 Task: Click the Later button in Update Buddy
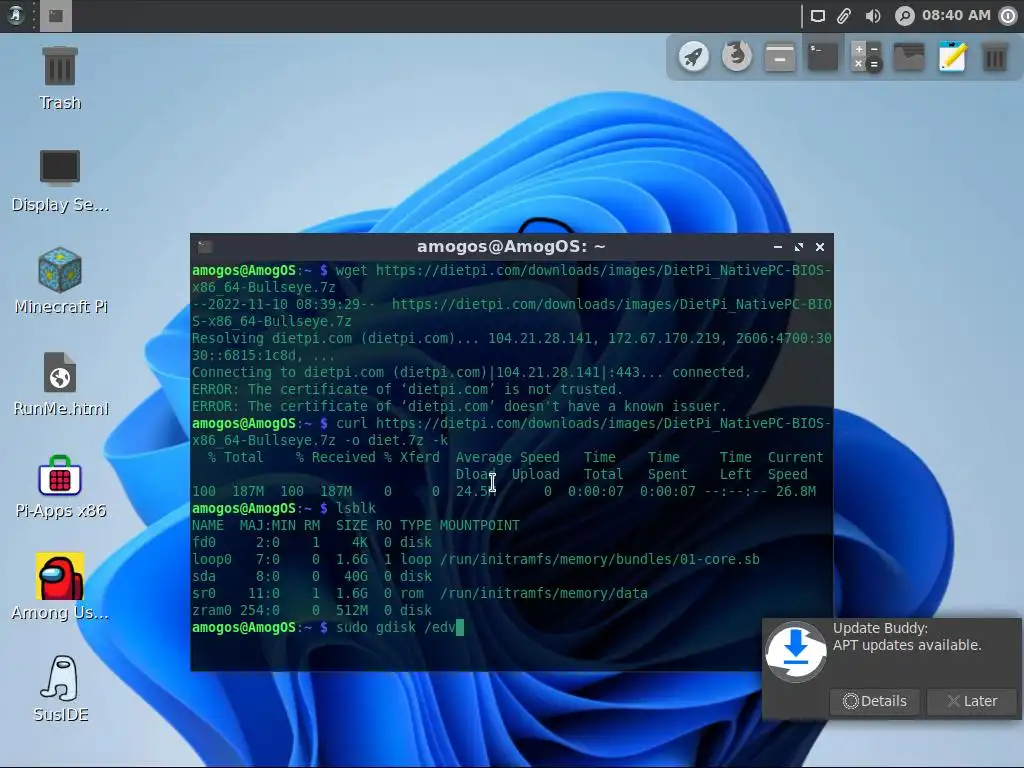tap(972, 701)
